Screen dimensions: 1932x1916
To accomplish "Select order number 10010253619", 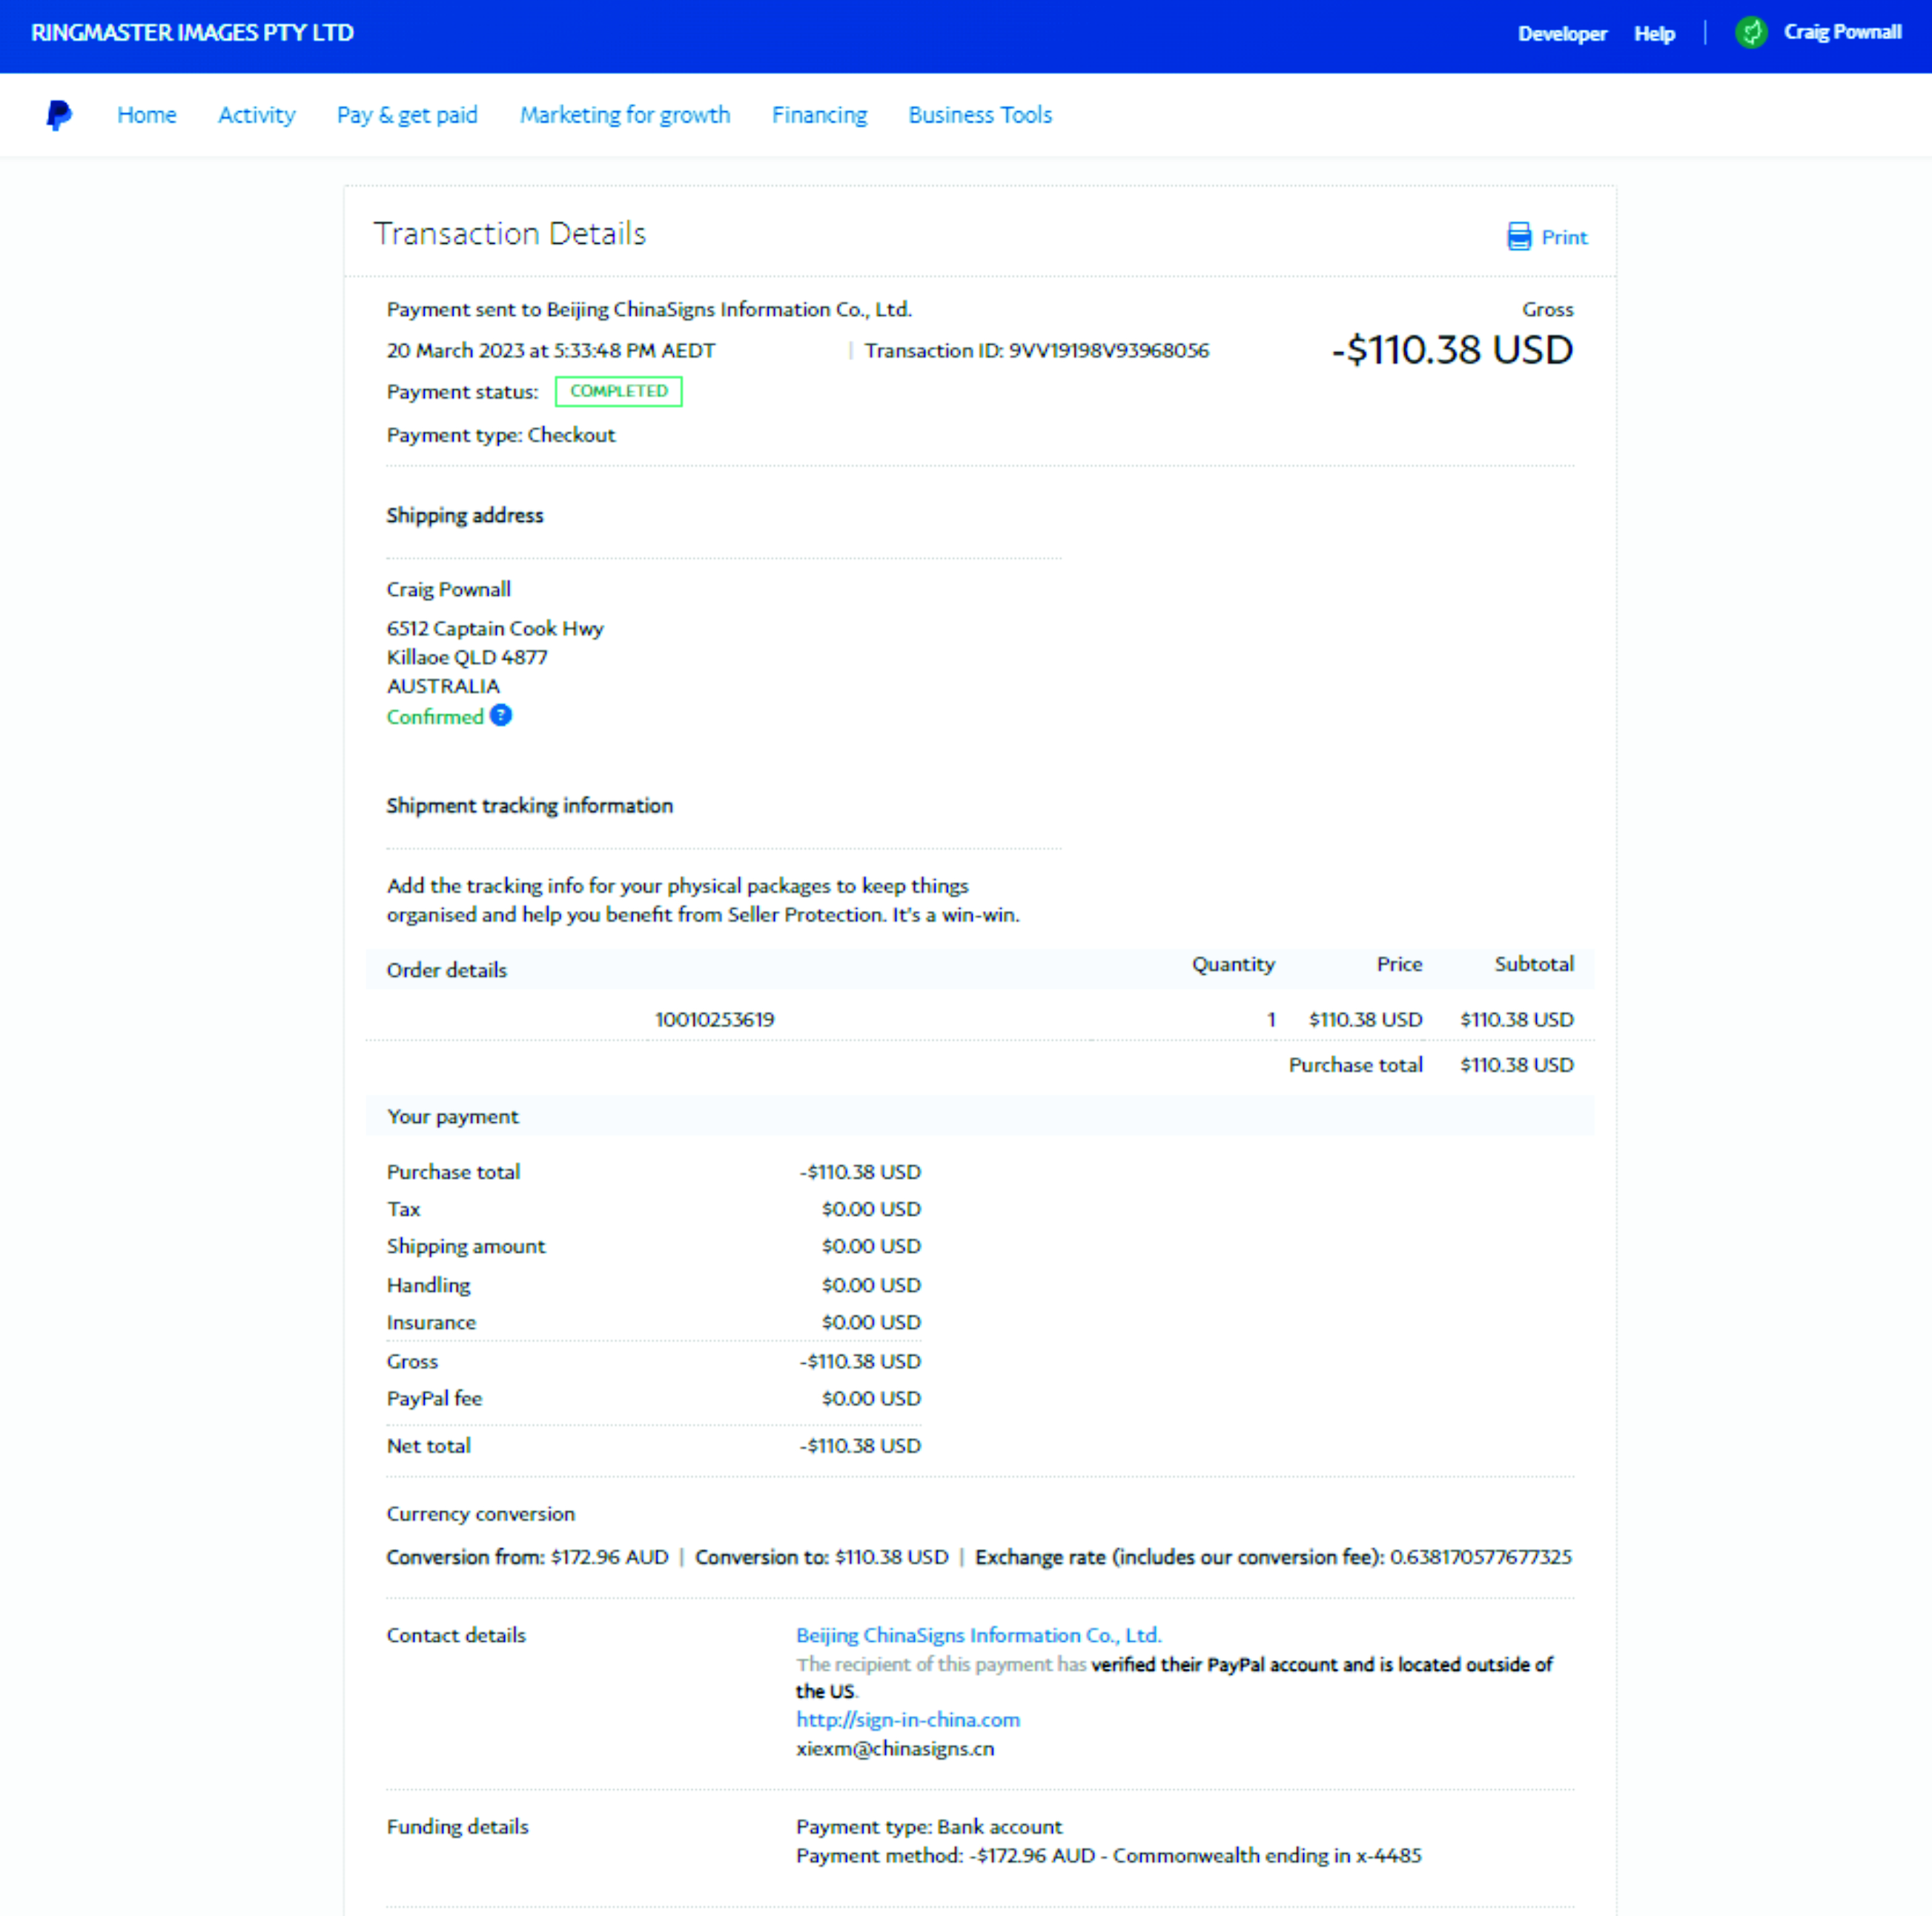I will (x=715, y=1019).
